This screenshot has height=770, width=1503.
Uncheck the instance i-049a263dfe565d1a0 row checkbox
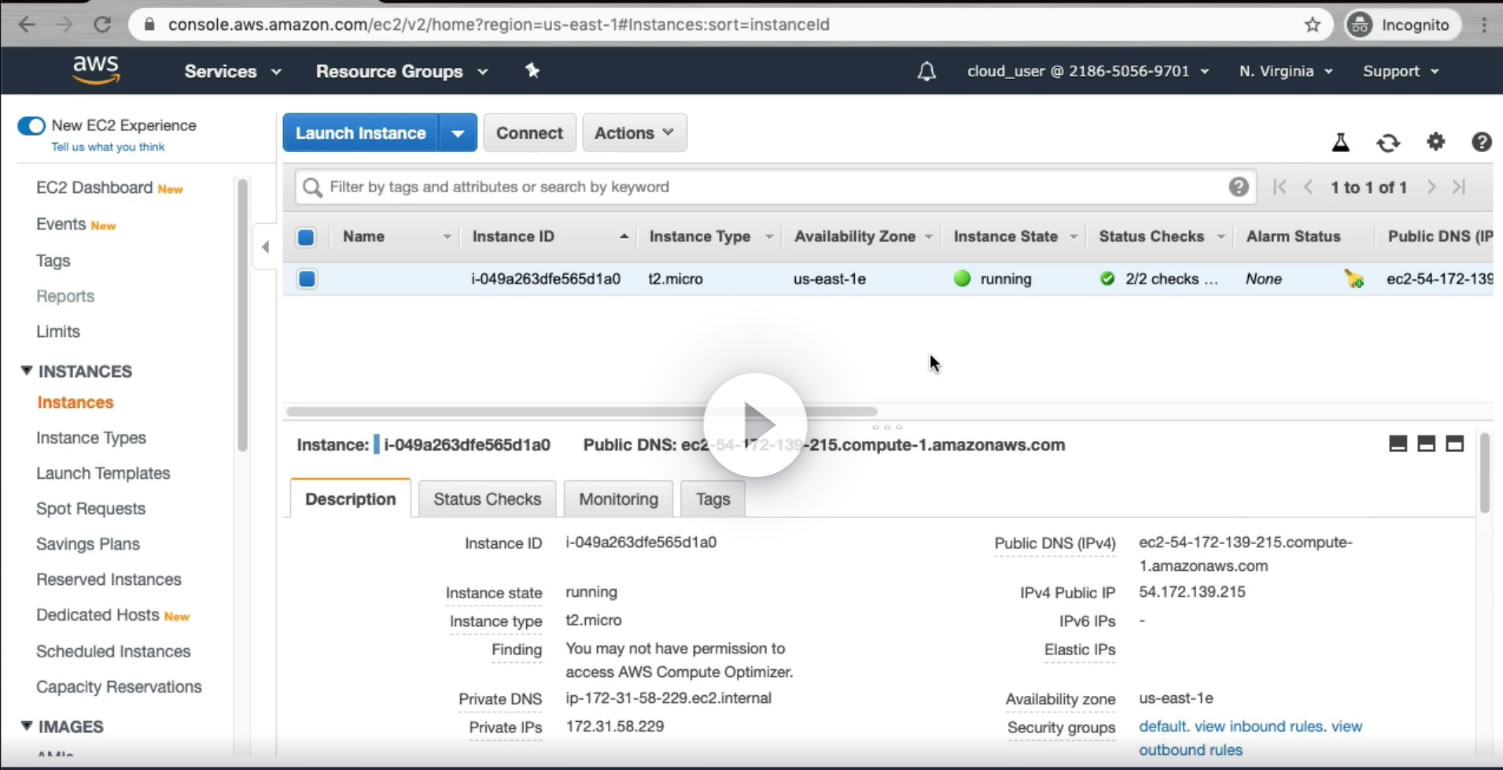307,279
